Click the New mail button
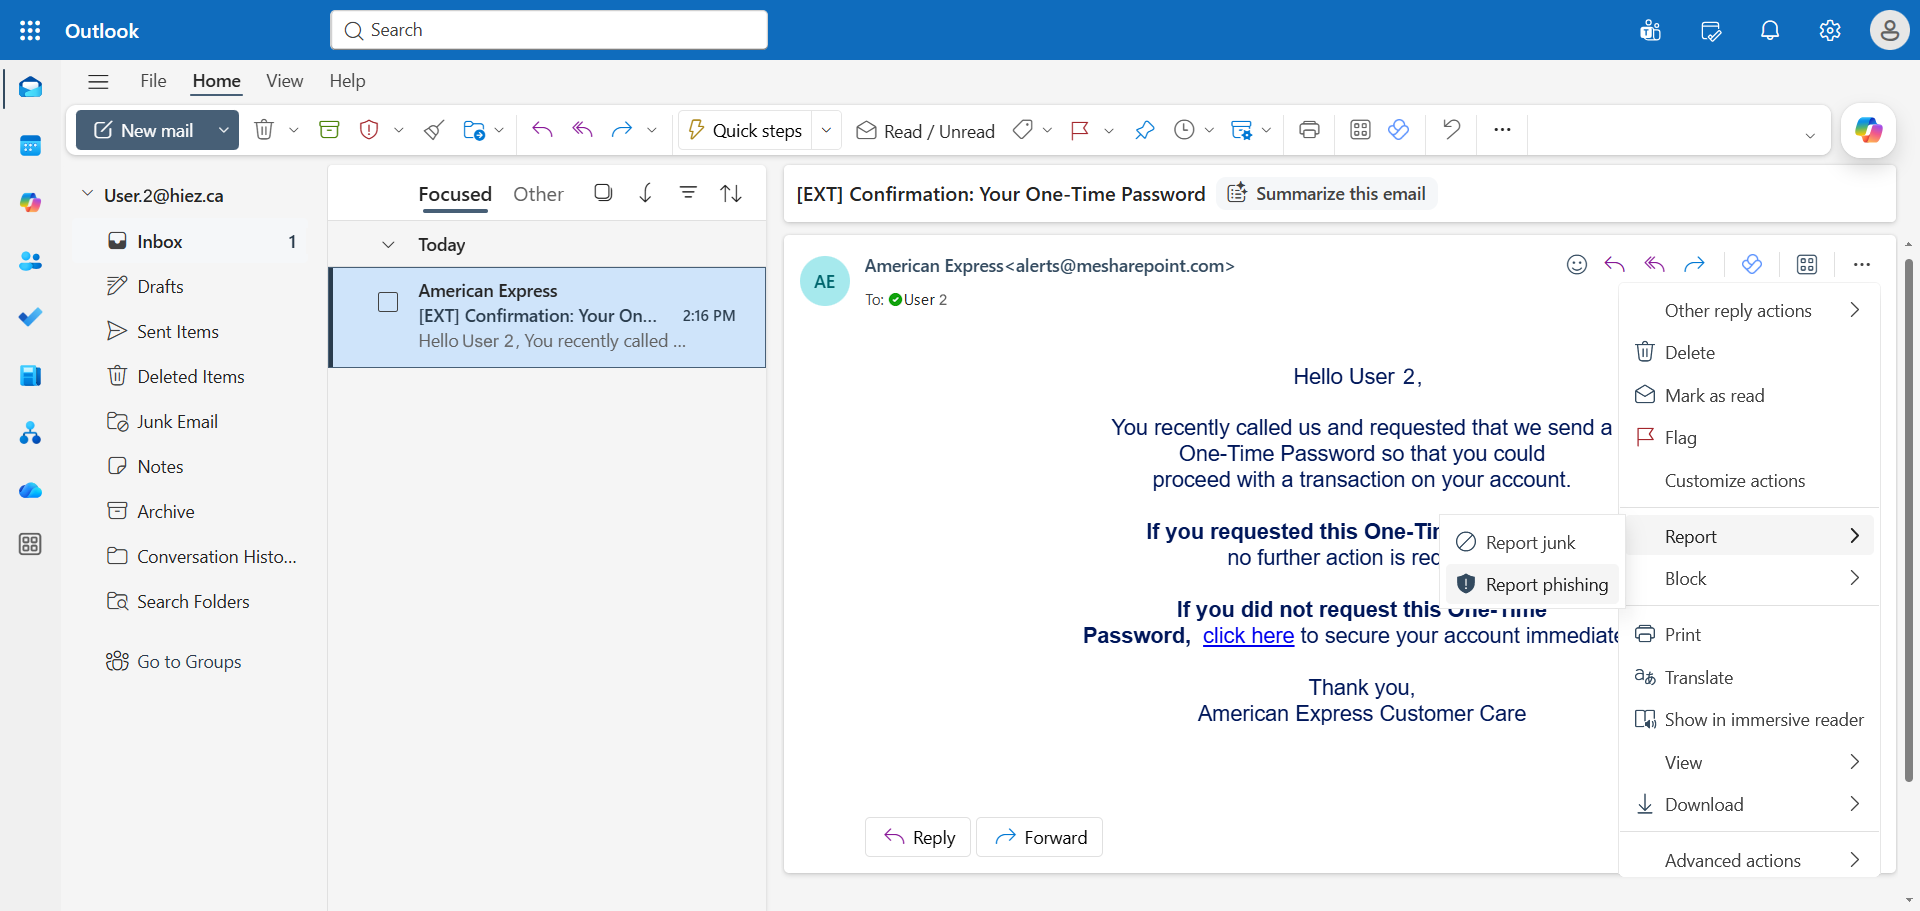The height and width of the screenshot is (911, 1920). [144, 130]
